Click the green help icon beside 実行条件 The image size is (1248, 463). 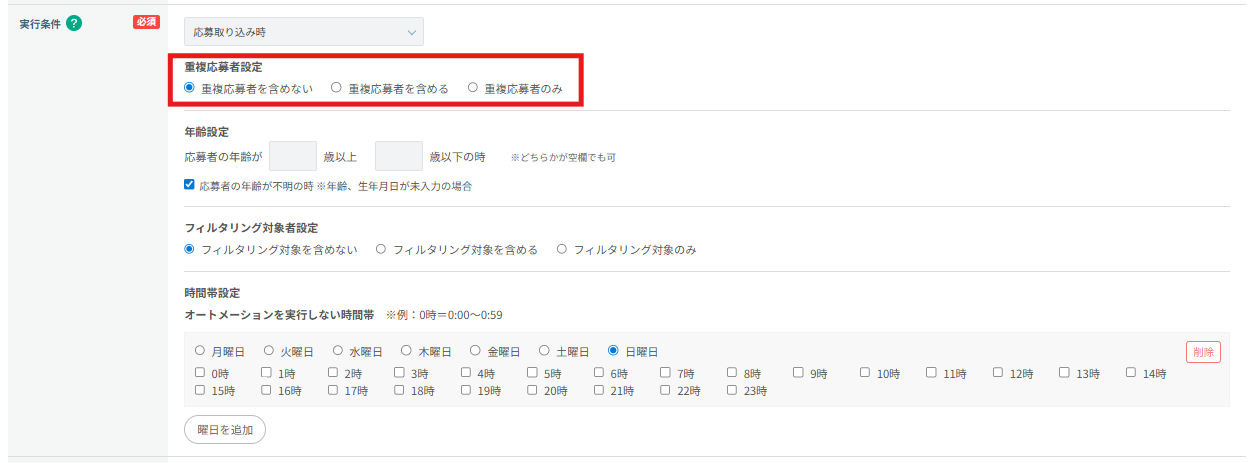click(74, 23)
